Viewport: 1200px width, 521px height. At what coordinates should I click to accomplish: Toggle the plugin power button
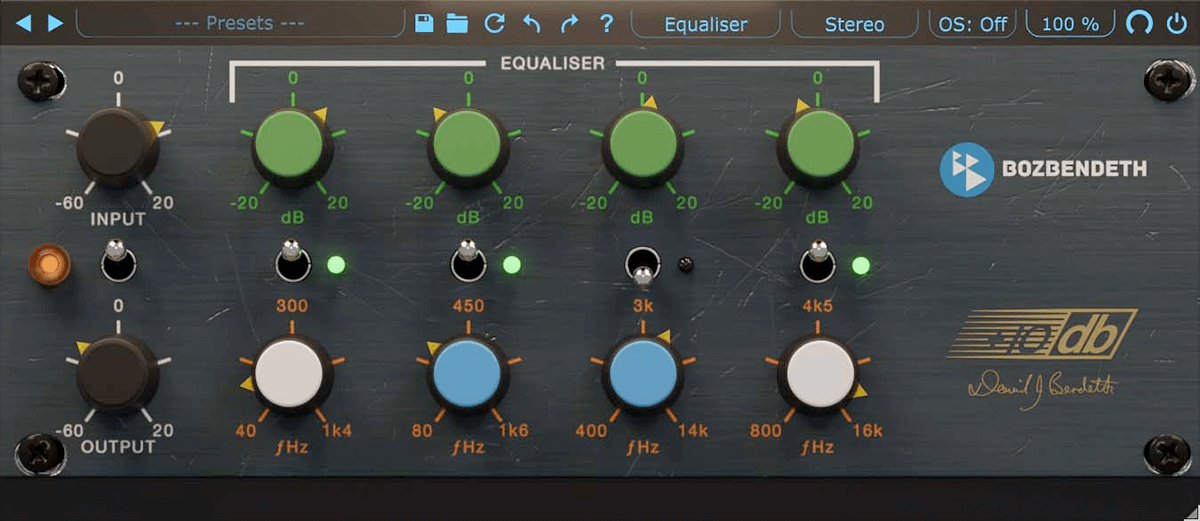pos(1176,23)
